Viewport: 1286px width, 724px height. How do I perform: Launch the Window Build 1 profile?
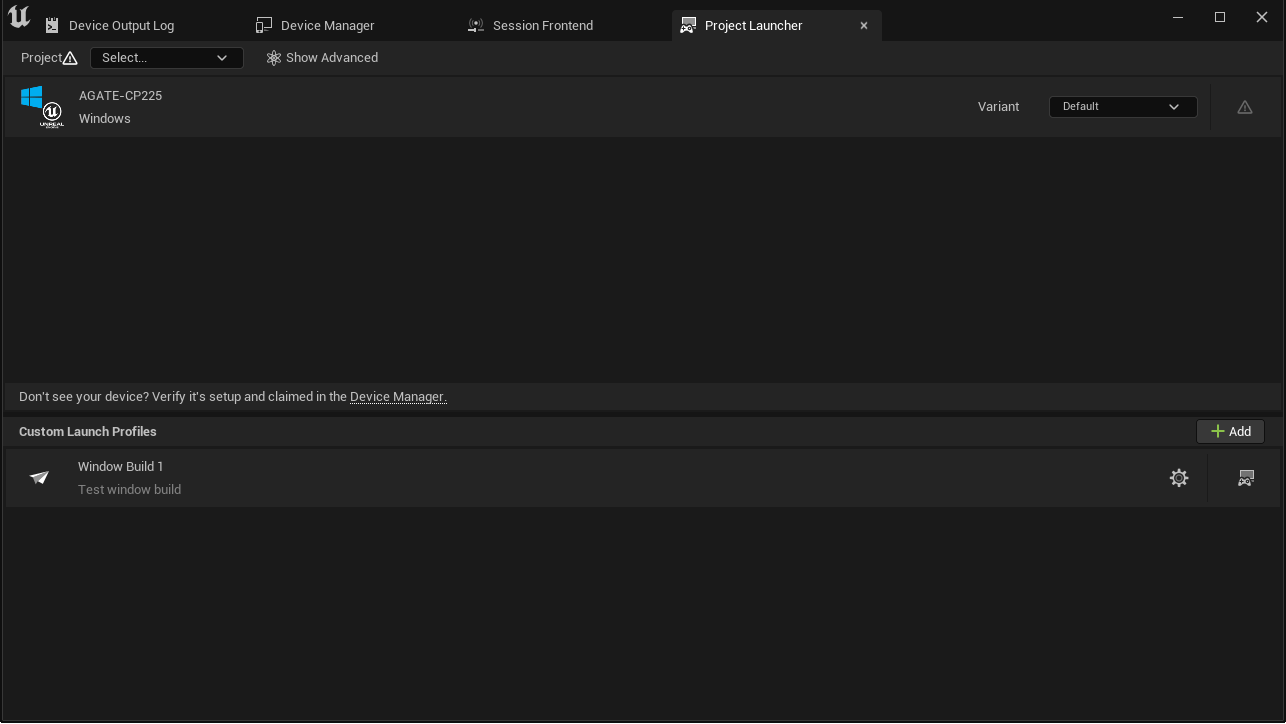(x=1245, y=478)
